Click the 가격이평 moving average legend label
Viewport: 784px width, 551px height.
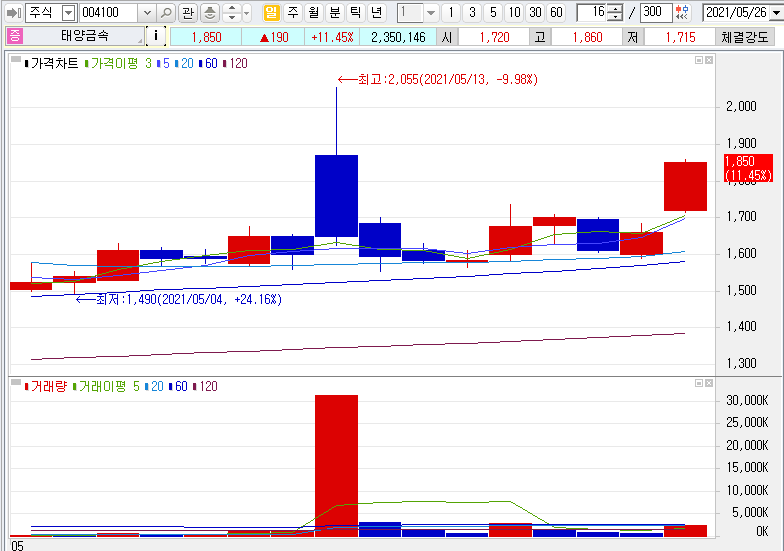pyautogui.click(x=114, y=64)
